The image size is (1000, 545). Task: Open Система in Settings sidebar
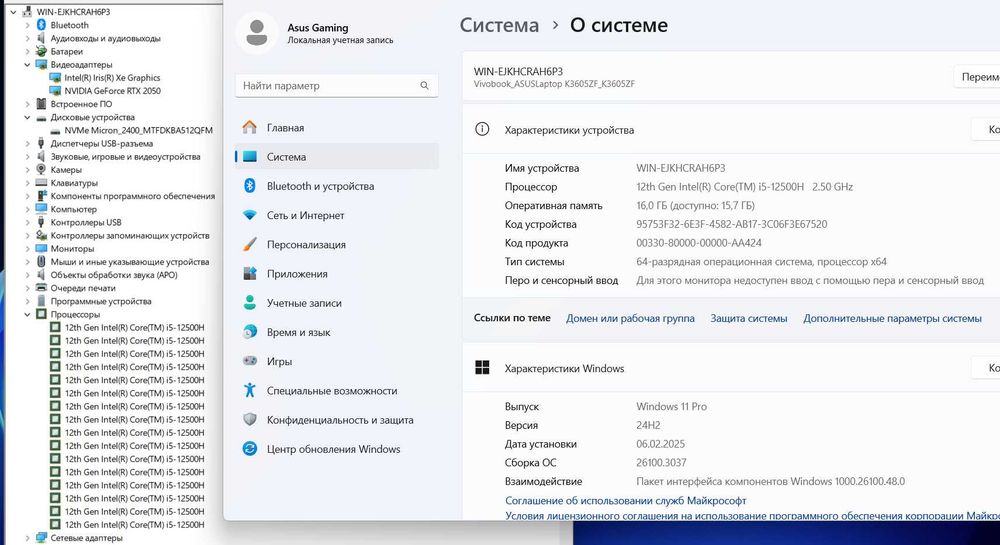(x=337, y=157)
